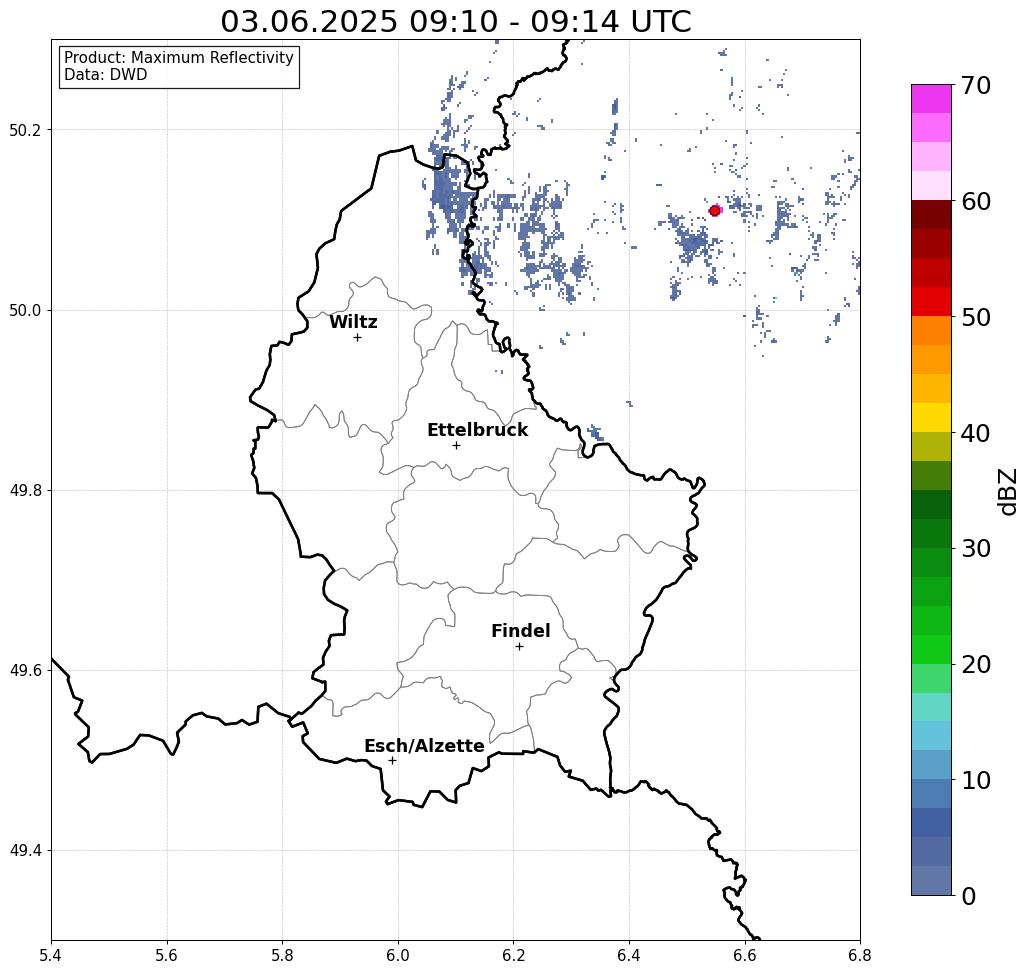Click the date-time title '03.06.2025 09:10 - 09:14 UTC'
The width and height of the screenshot is (1029, 973).
pos(455,22)
